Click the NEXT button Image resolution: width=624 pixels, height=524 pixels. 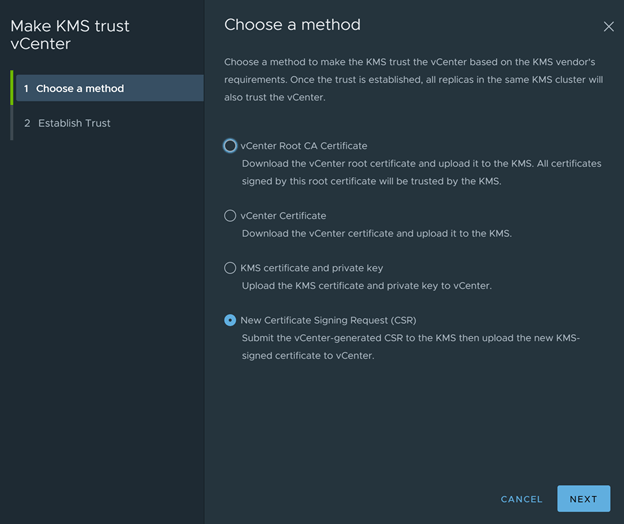tap(583, 499)
